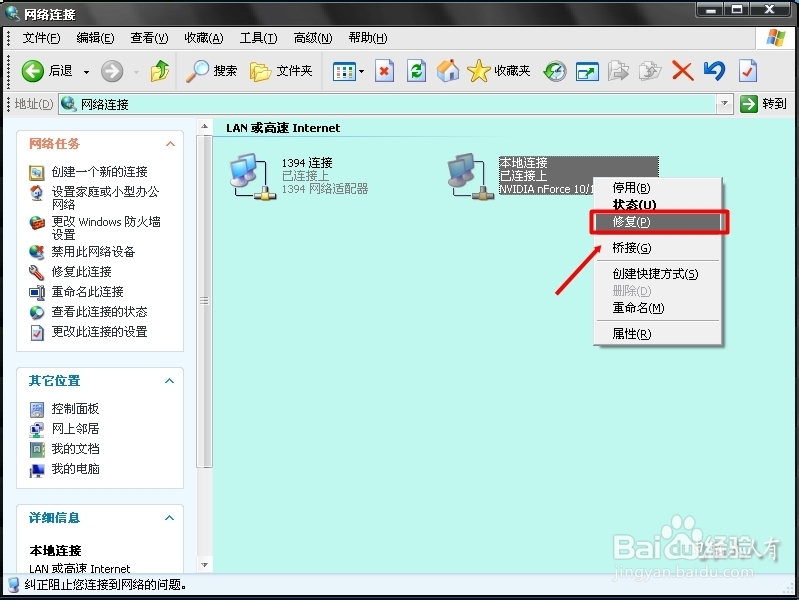Choose 重命名(M) in context menu
The height and width of the screenshot is (600, 799).
click(x=638, y=308)
